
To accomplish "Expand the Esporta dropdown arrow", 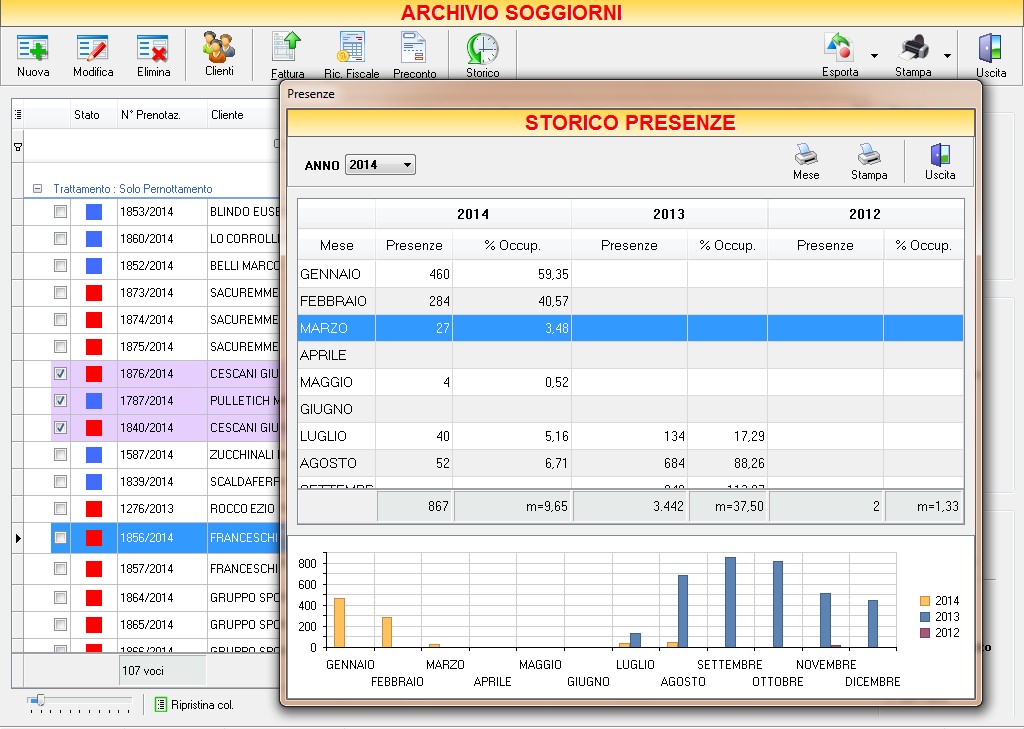I will [874, 56].
